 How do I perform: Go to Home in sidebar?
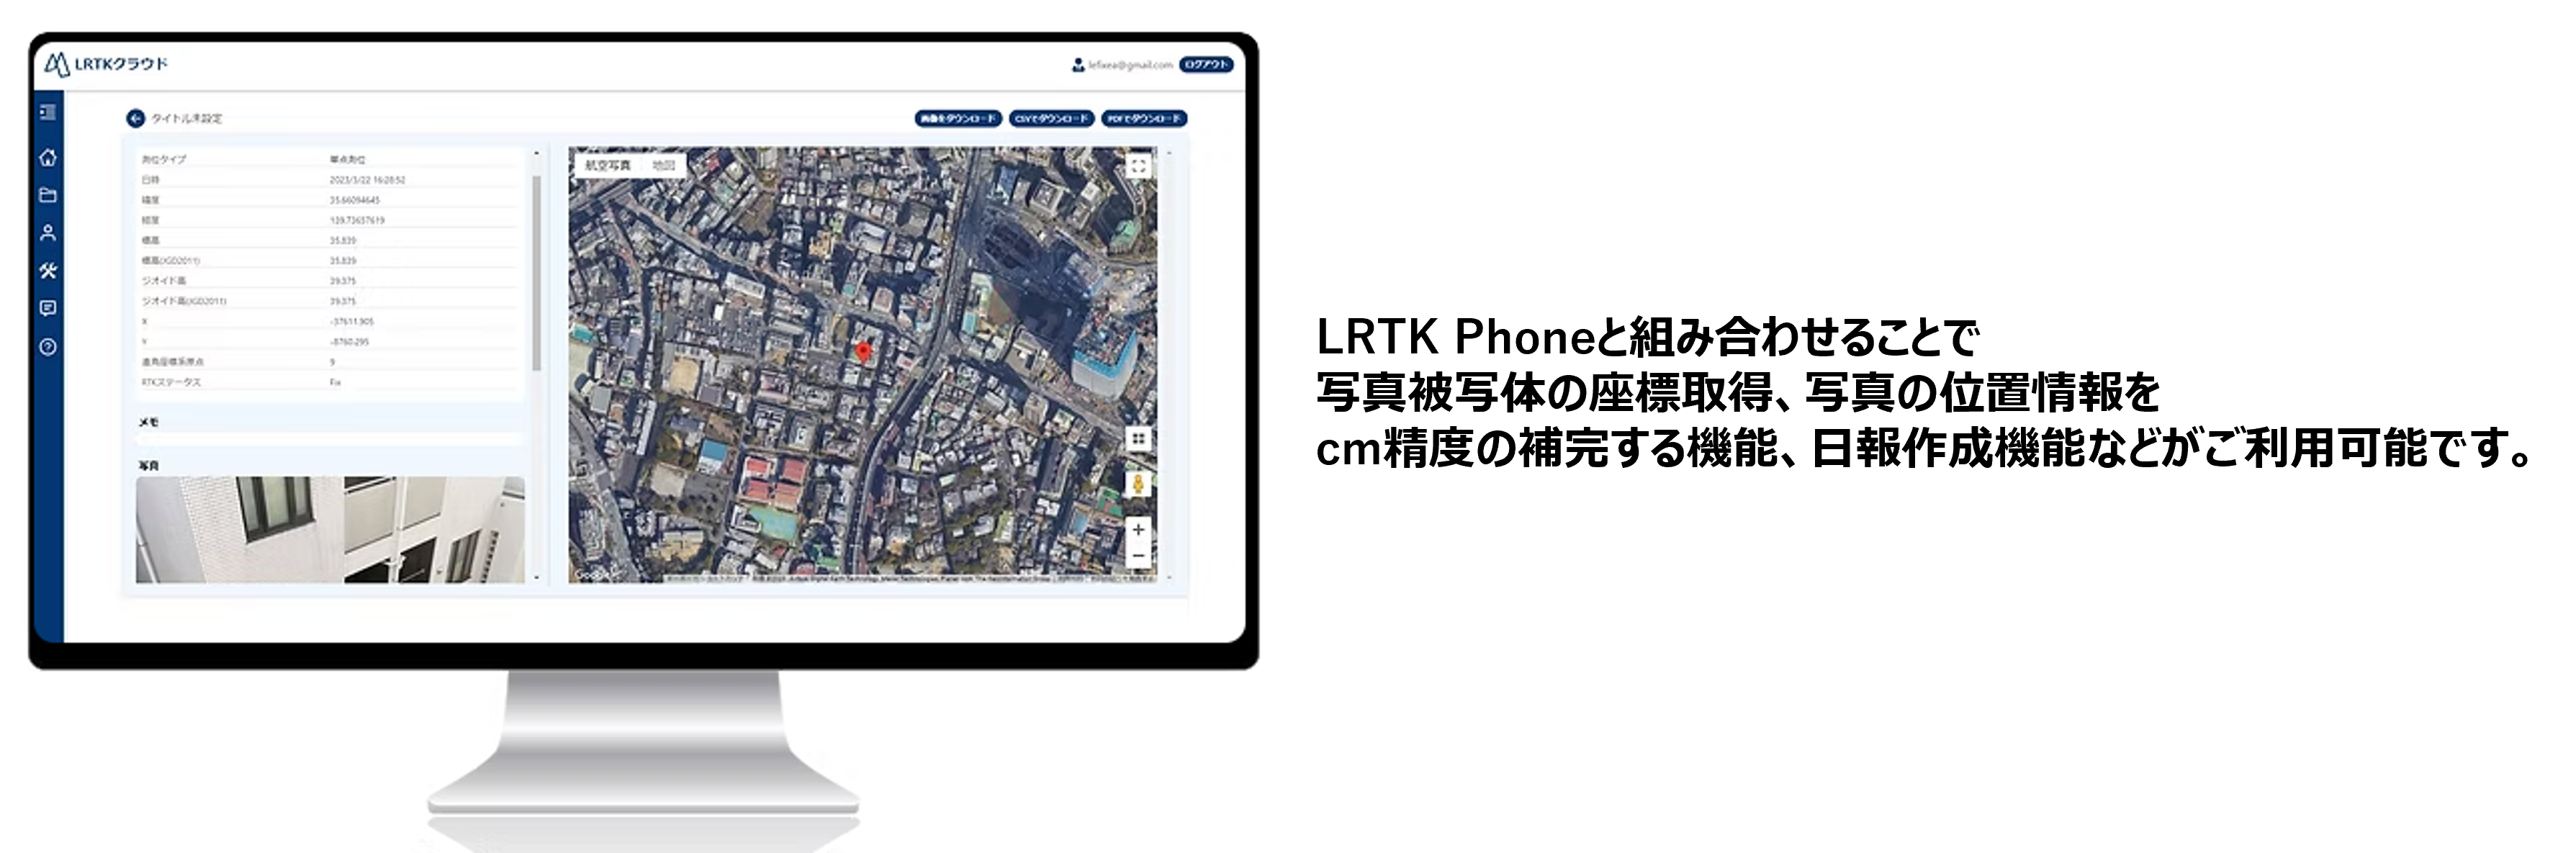click(x=47, y=158)
